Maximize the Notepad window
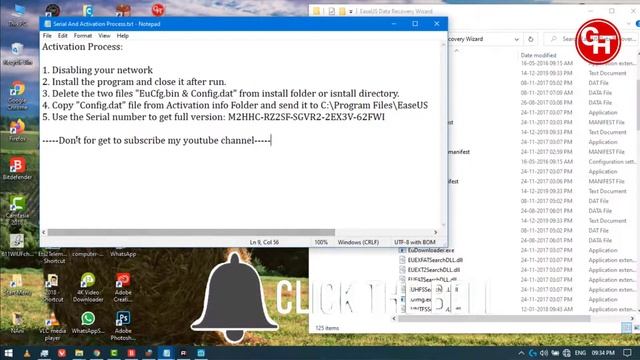 click(415, 24)
